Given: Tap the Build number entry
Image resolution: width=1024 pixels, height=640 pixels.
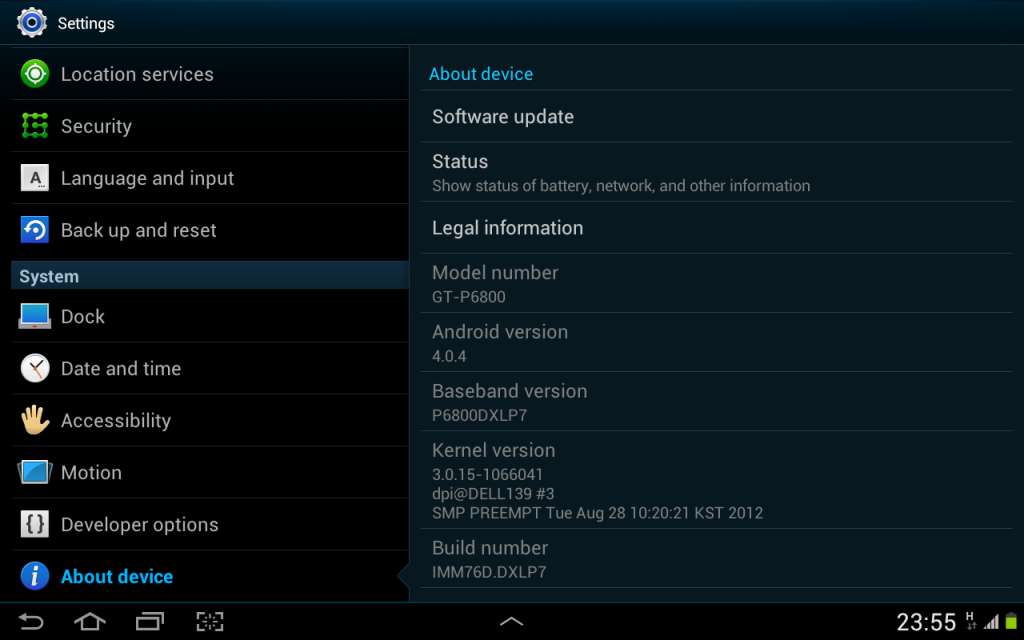Looking at the screenshot, I should 716,559.
